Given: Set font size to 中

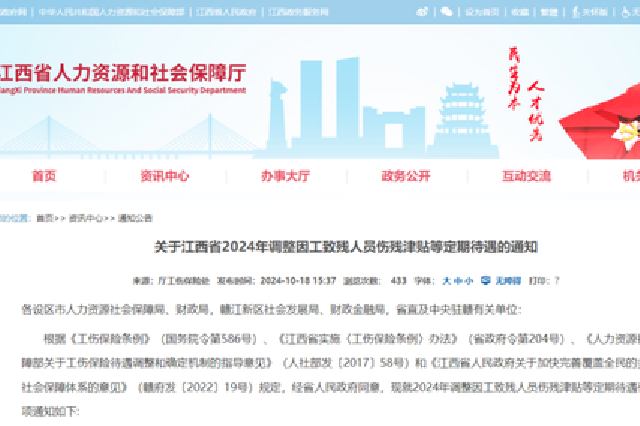Looking at the screenshot, I should click(x=458, y=281).
